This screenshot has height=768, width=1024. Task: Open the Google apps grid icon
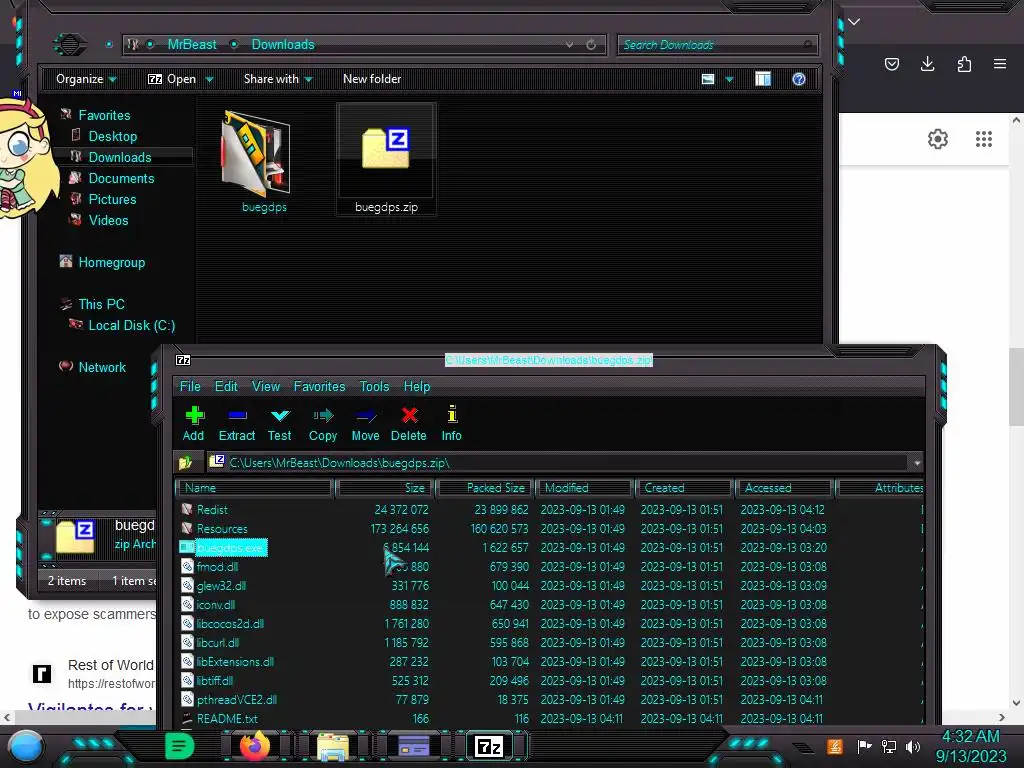984,138
